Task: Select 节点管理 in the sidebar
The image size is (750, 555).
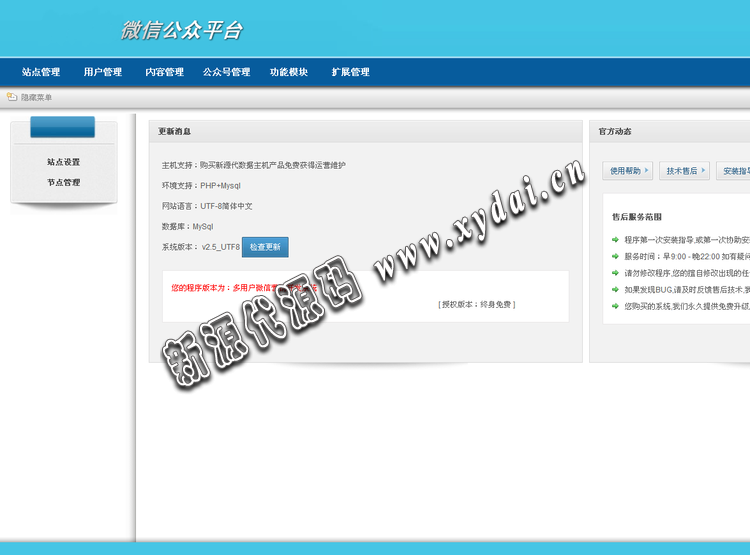Action: (x=64, y=182)
